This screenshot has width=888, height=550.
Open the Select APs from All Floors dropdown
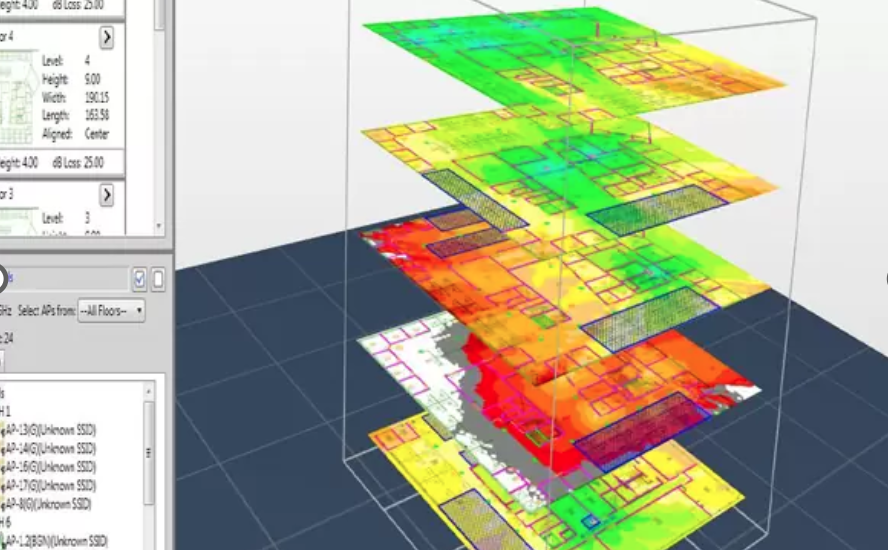click(x=111, y=311)
